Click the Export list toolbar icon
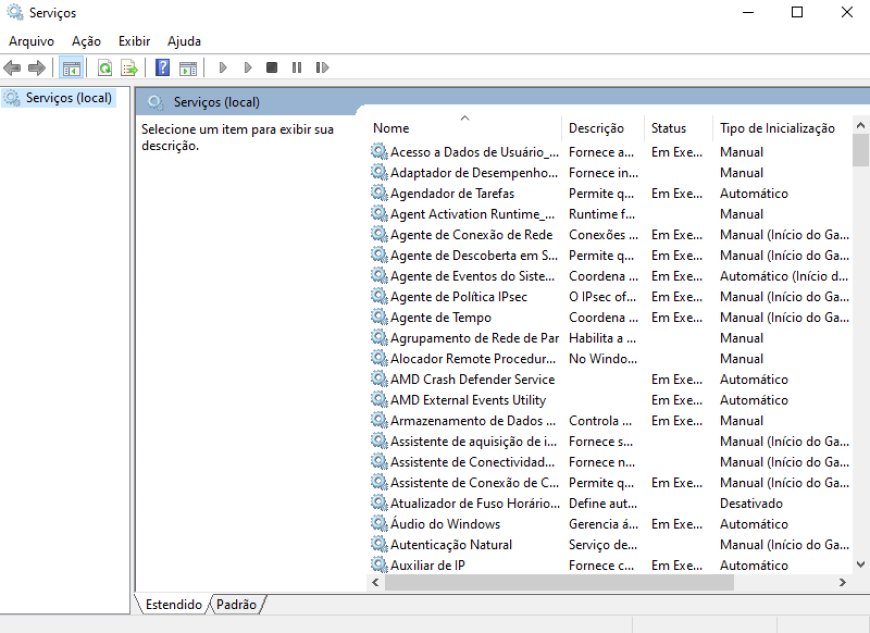This screenshot has height=633, width=870. [x=129, y=68]
